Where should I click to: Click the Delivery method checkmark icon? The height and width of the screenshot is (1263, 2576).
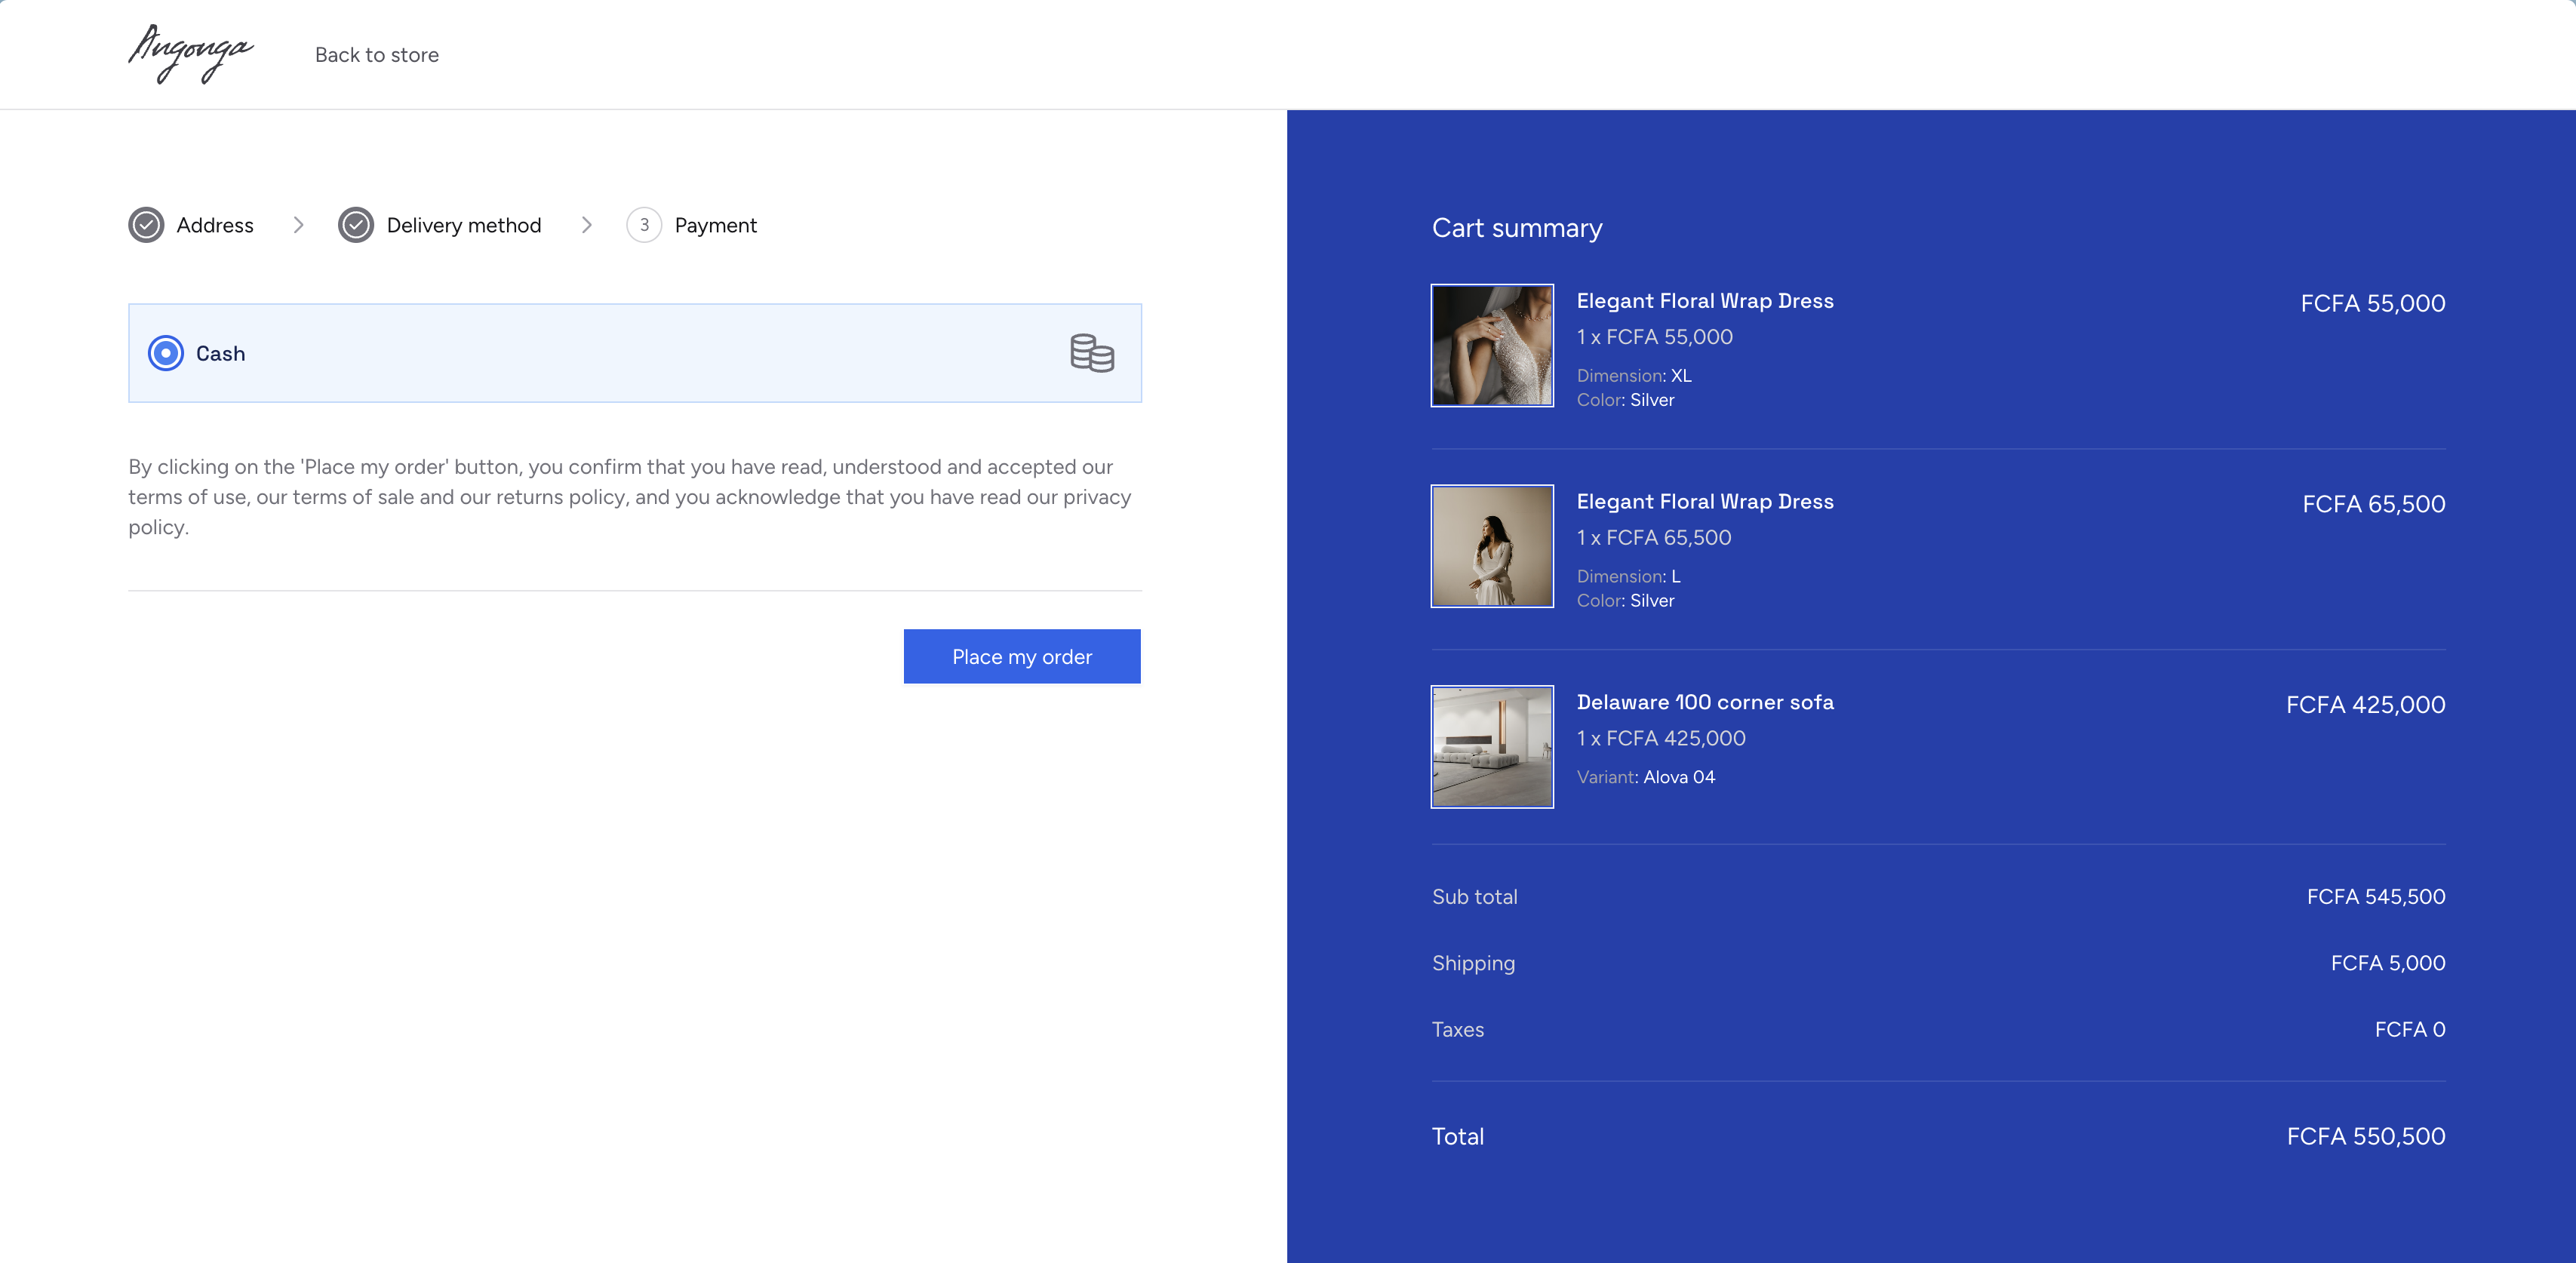click(356, 225)
